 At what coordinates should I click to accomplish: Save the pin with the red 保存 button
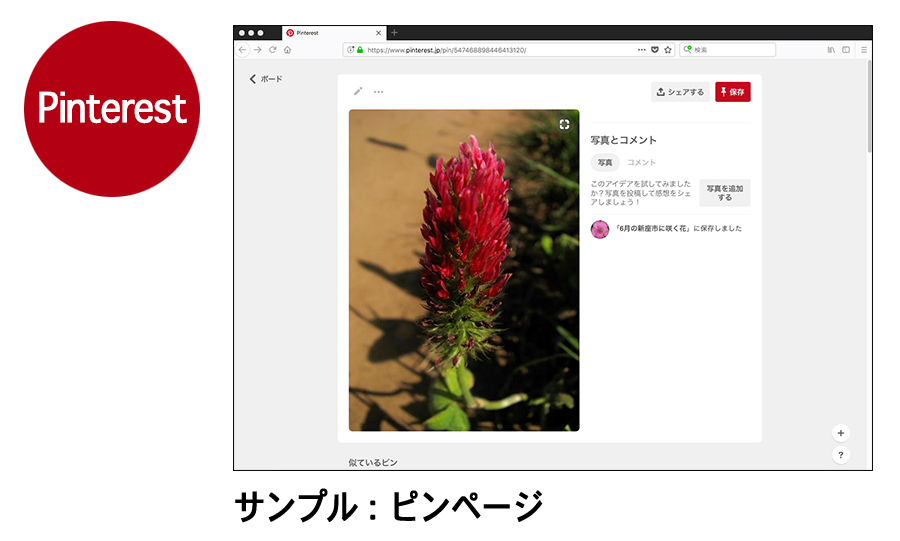pyautogui.click(x=732, y=92)
